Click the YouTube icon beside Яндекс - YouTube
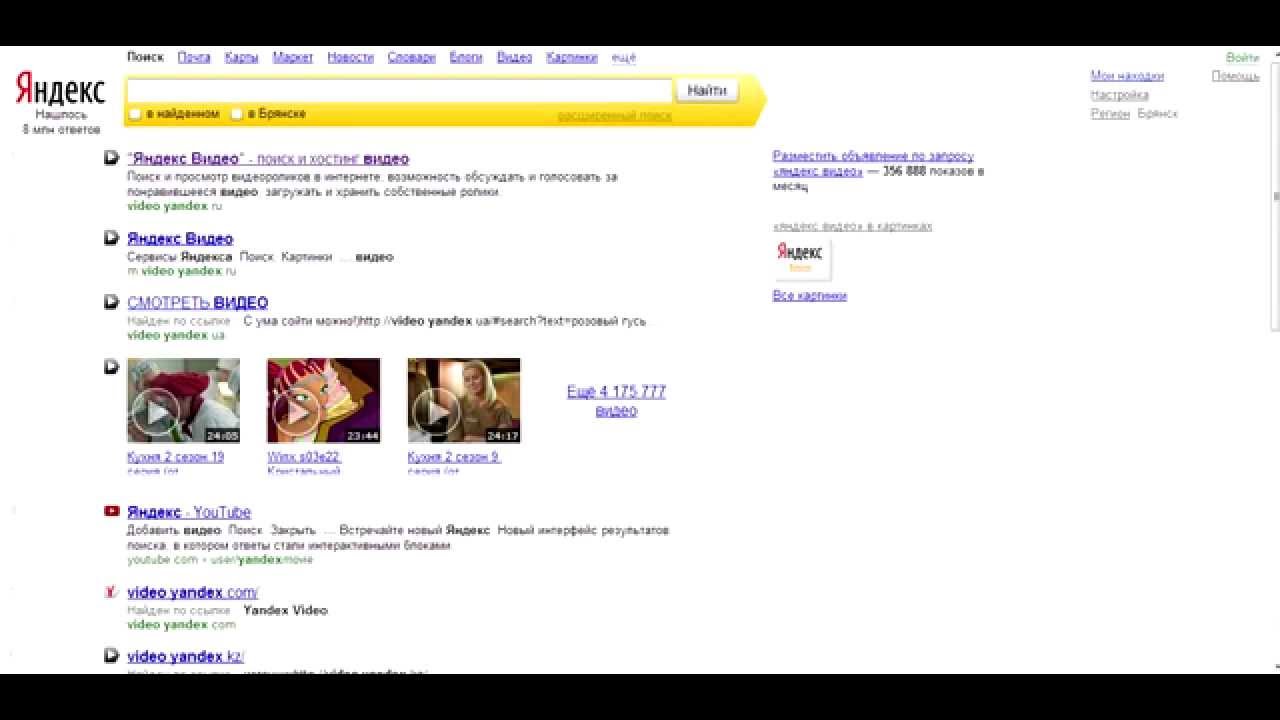This screenshot has width=1280, height=720. coord(112,511)
